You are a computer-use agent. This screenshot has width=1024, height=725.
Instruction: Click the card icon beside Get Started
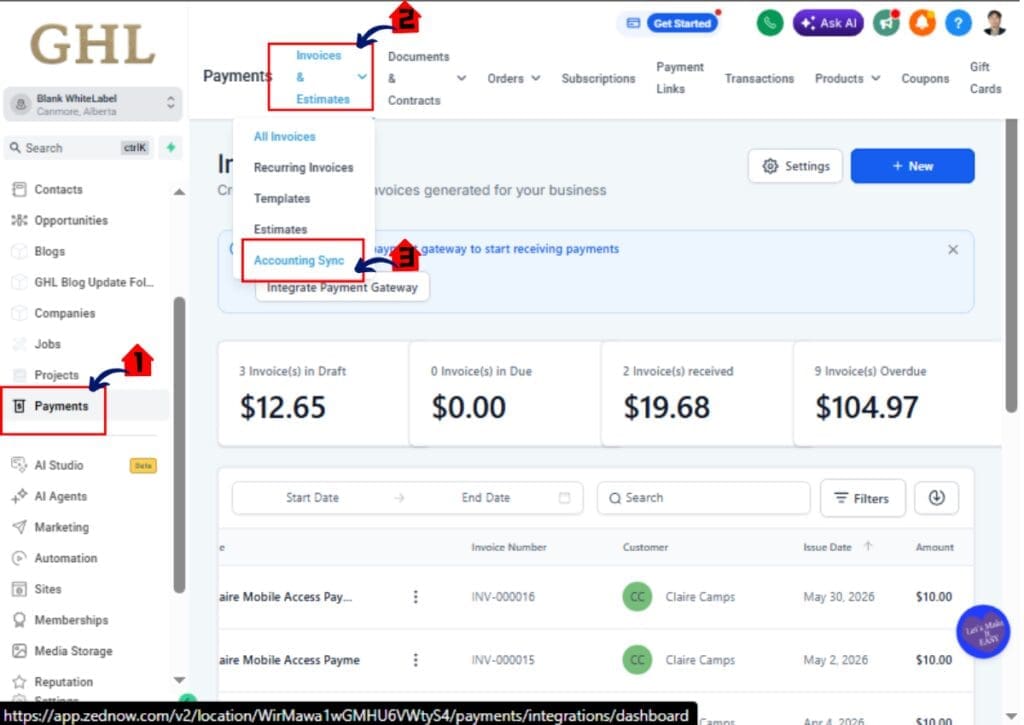tap(633, 24)
